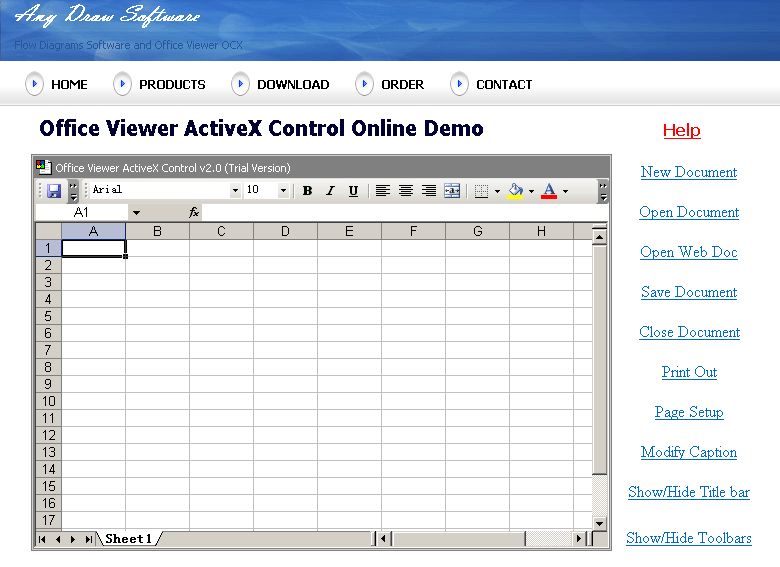Image resolution: width=780 pixels, height=567 pixels.
Task: Open the Arial font name dropdown
Action: click(236, 191)
